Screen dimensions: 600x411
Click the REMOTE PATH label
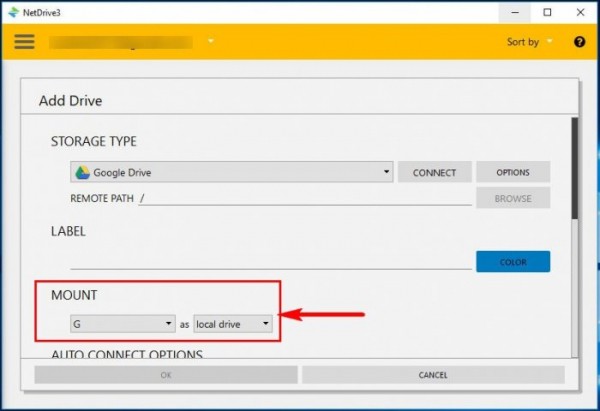[102, 198]
